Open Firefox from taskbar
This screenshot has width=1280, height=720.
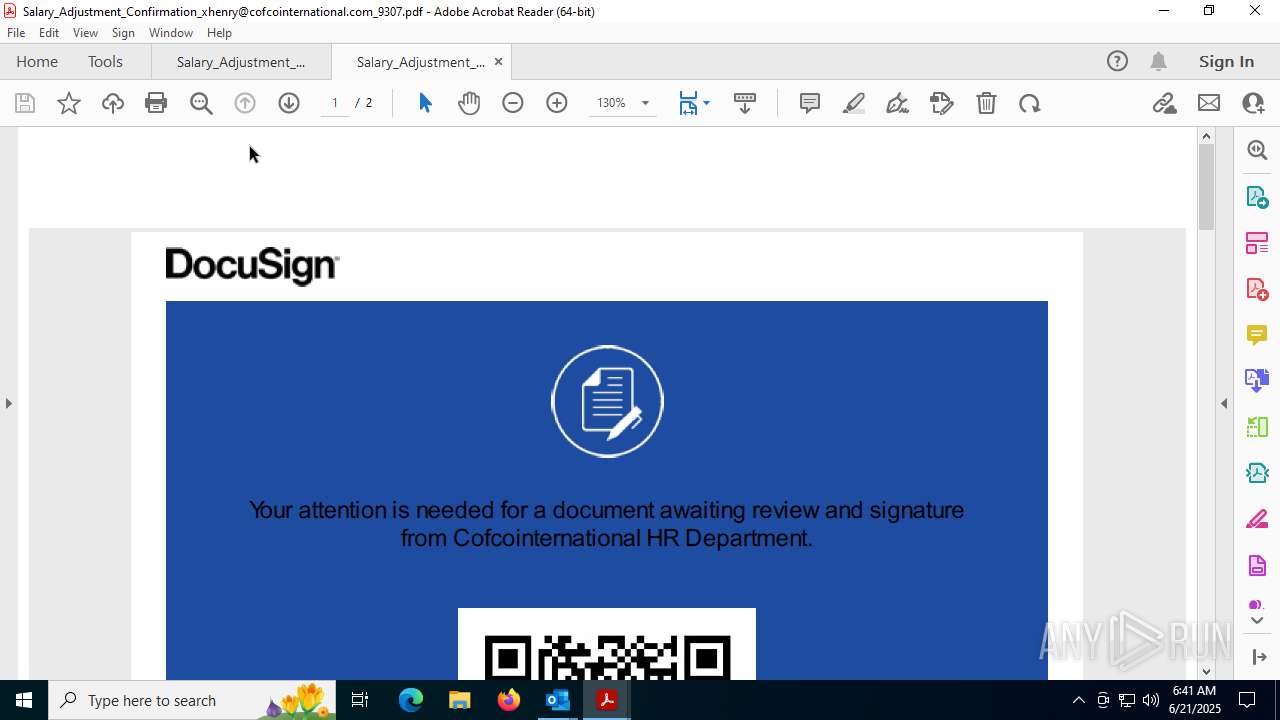click(509, 700)
